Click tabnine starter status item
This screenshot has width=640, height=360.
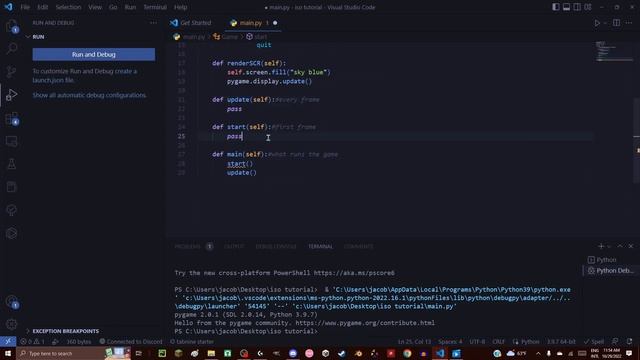[191, 341]
